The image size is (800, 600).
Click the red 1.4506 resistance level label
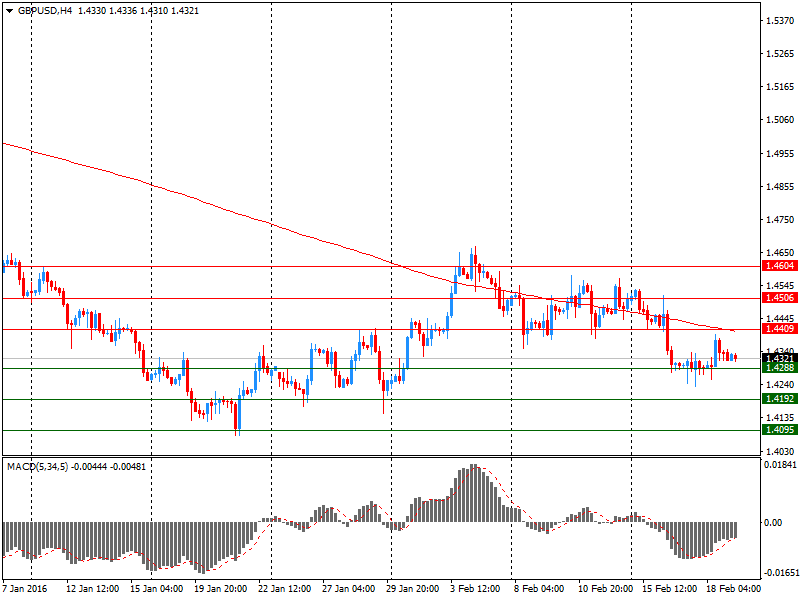click(780, 298)
